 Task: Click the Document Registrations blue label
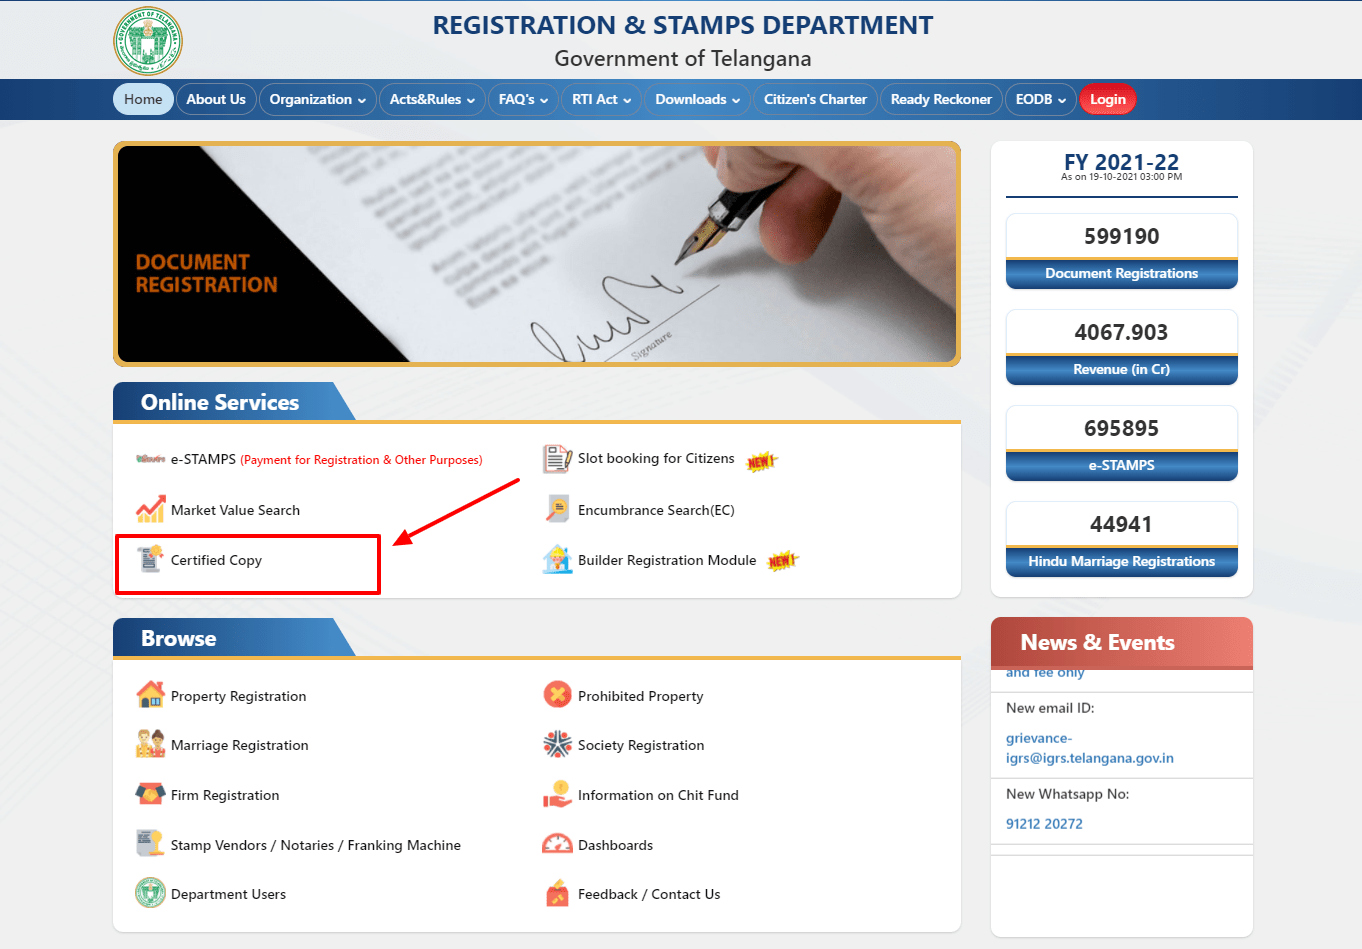point(1122,274)
